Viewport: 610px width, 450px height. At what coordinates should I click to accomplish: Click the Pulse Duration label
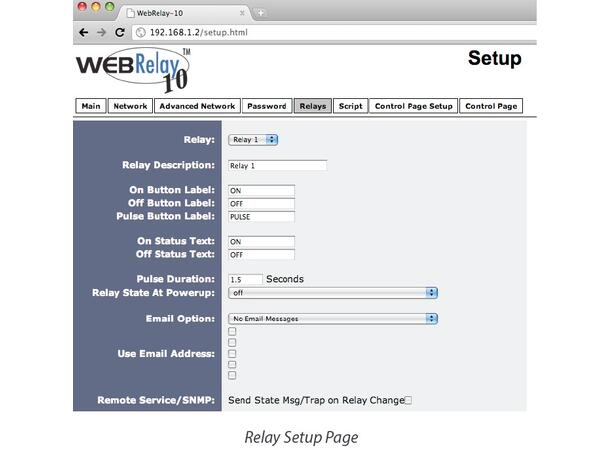175,279
